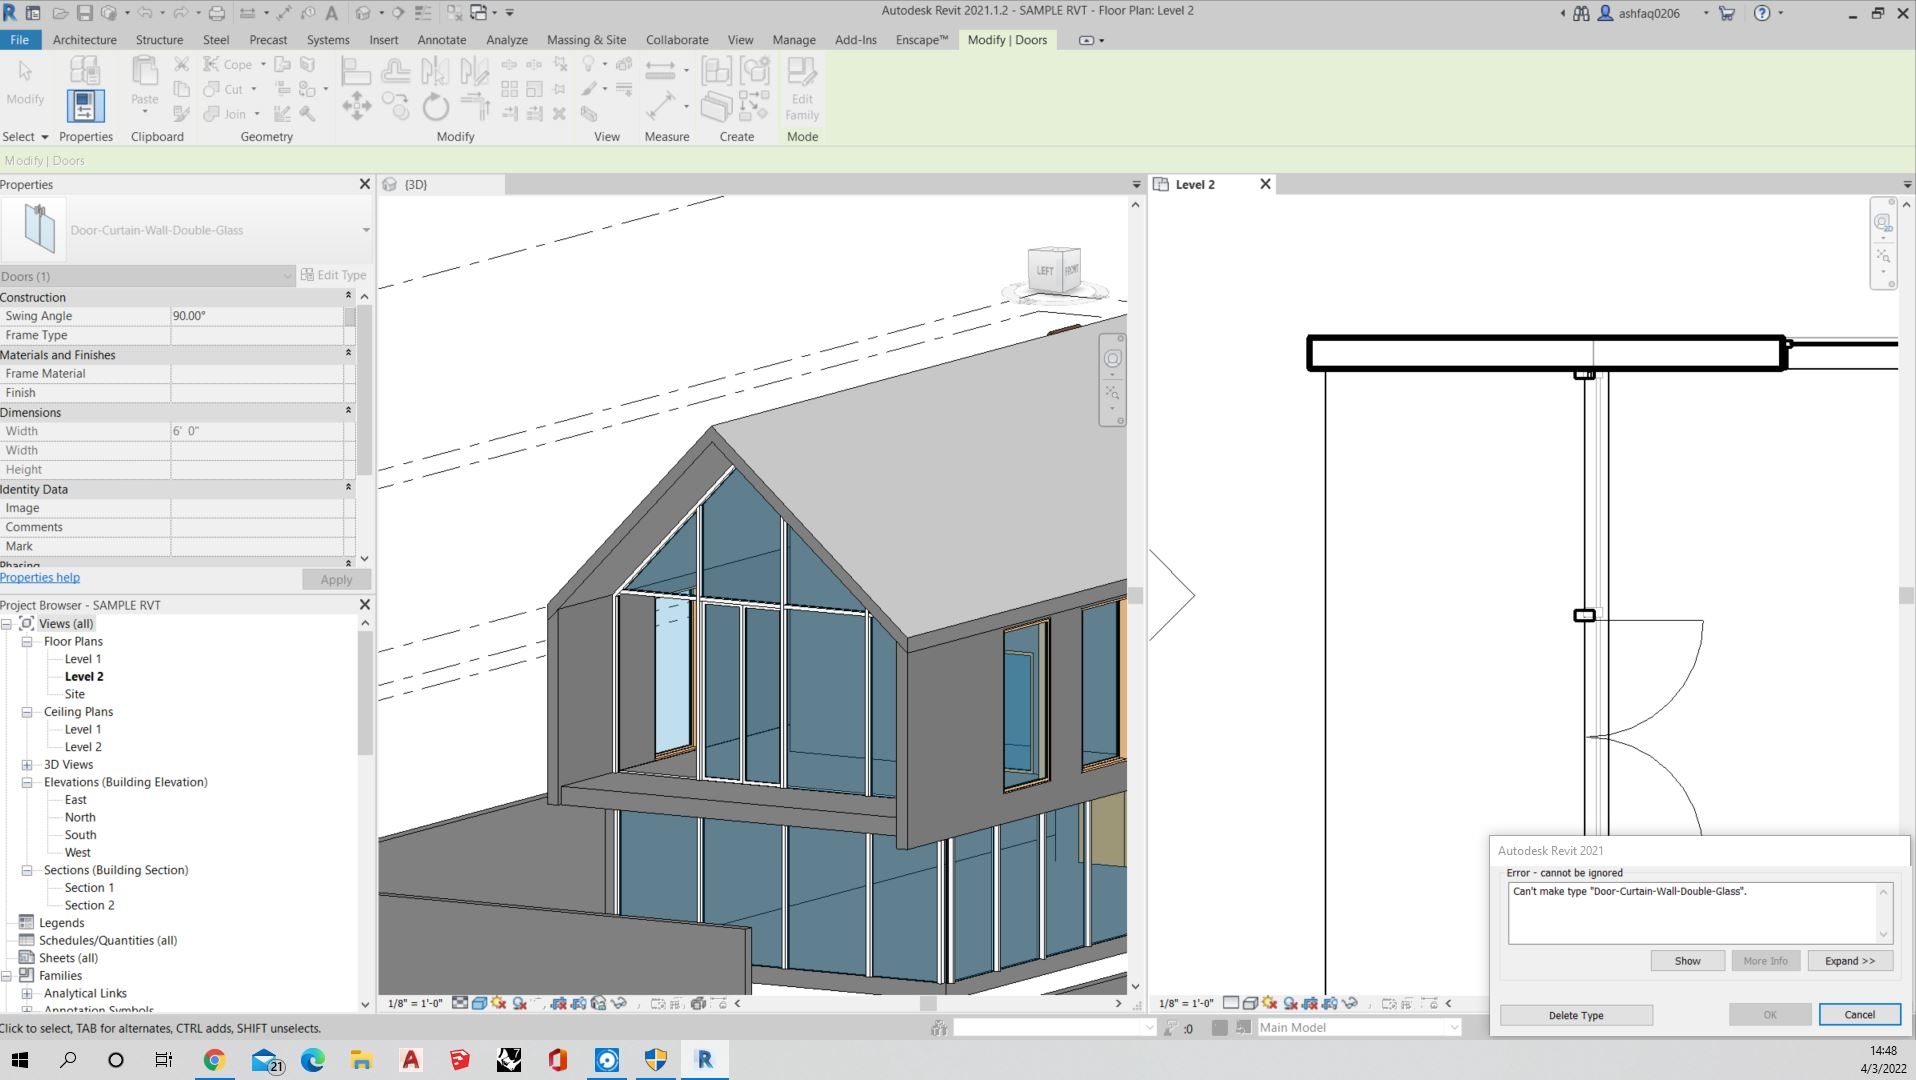Select the Mirror Pick Axis tool
This screenshot has height=1080, width=1916.
pyautogui.click(x=435, y=70)
